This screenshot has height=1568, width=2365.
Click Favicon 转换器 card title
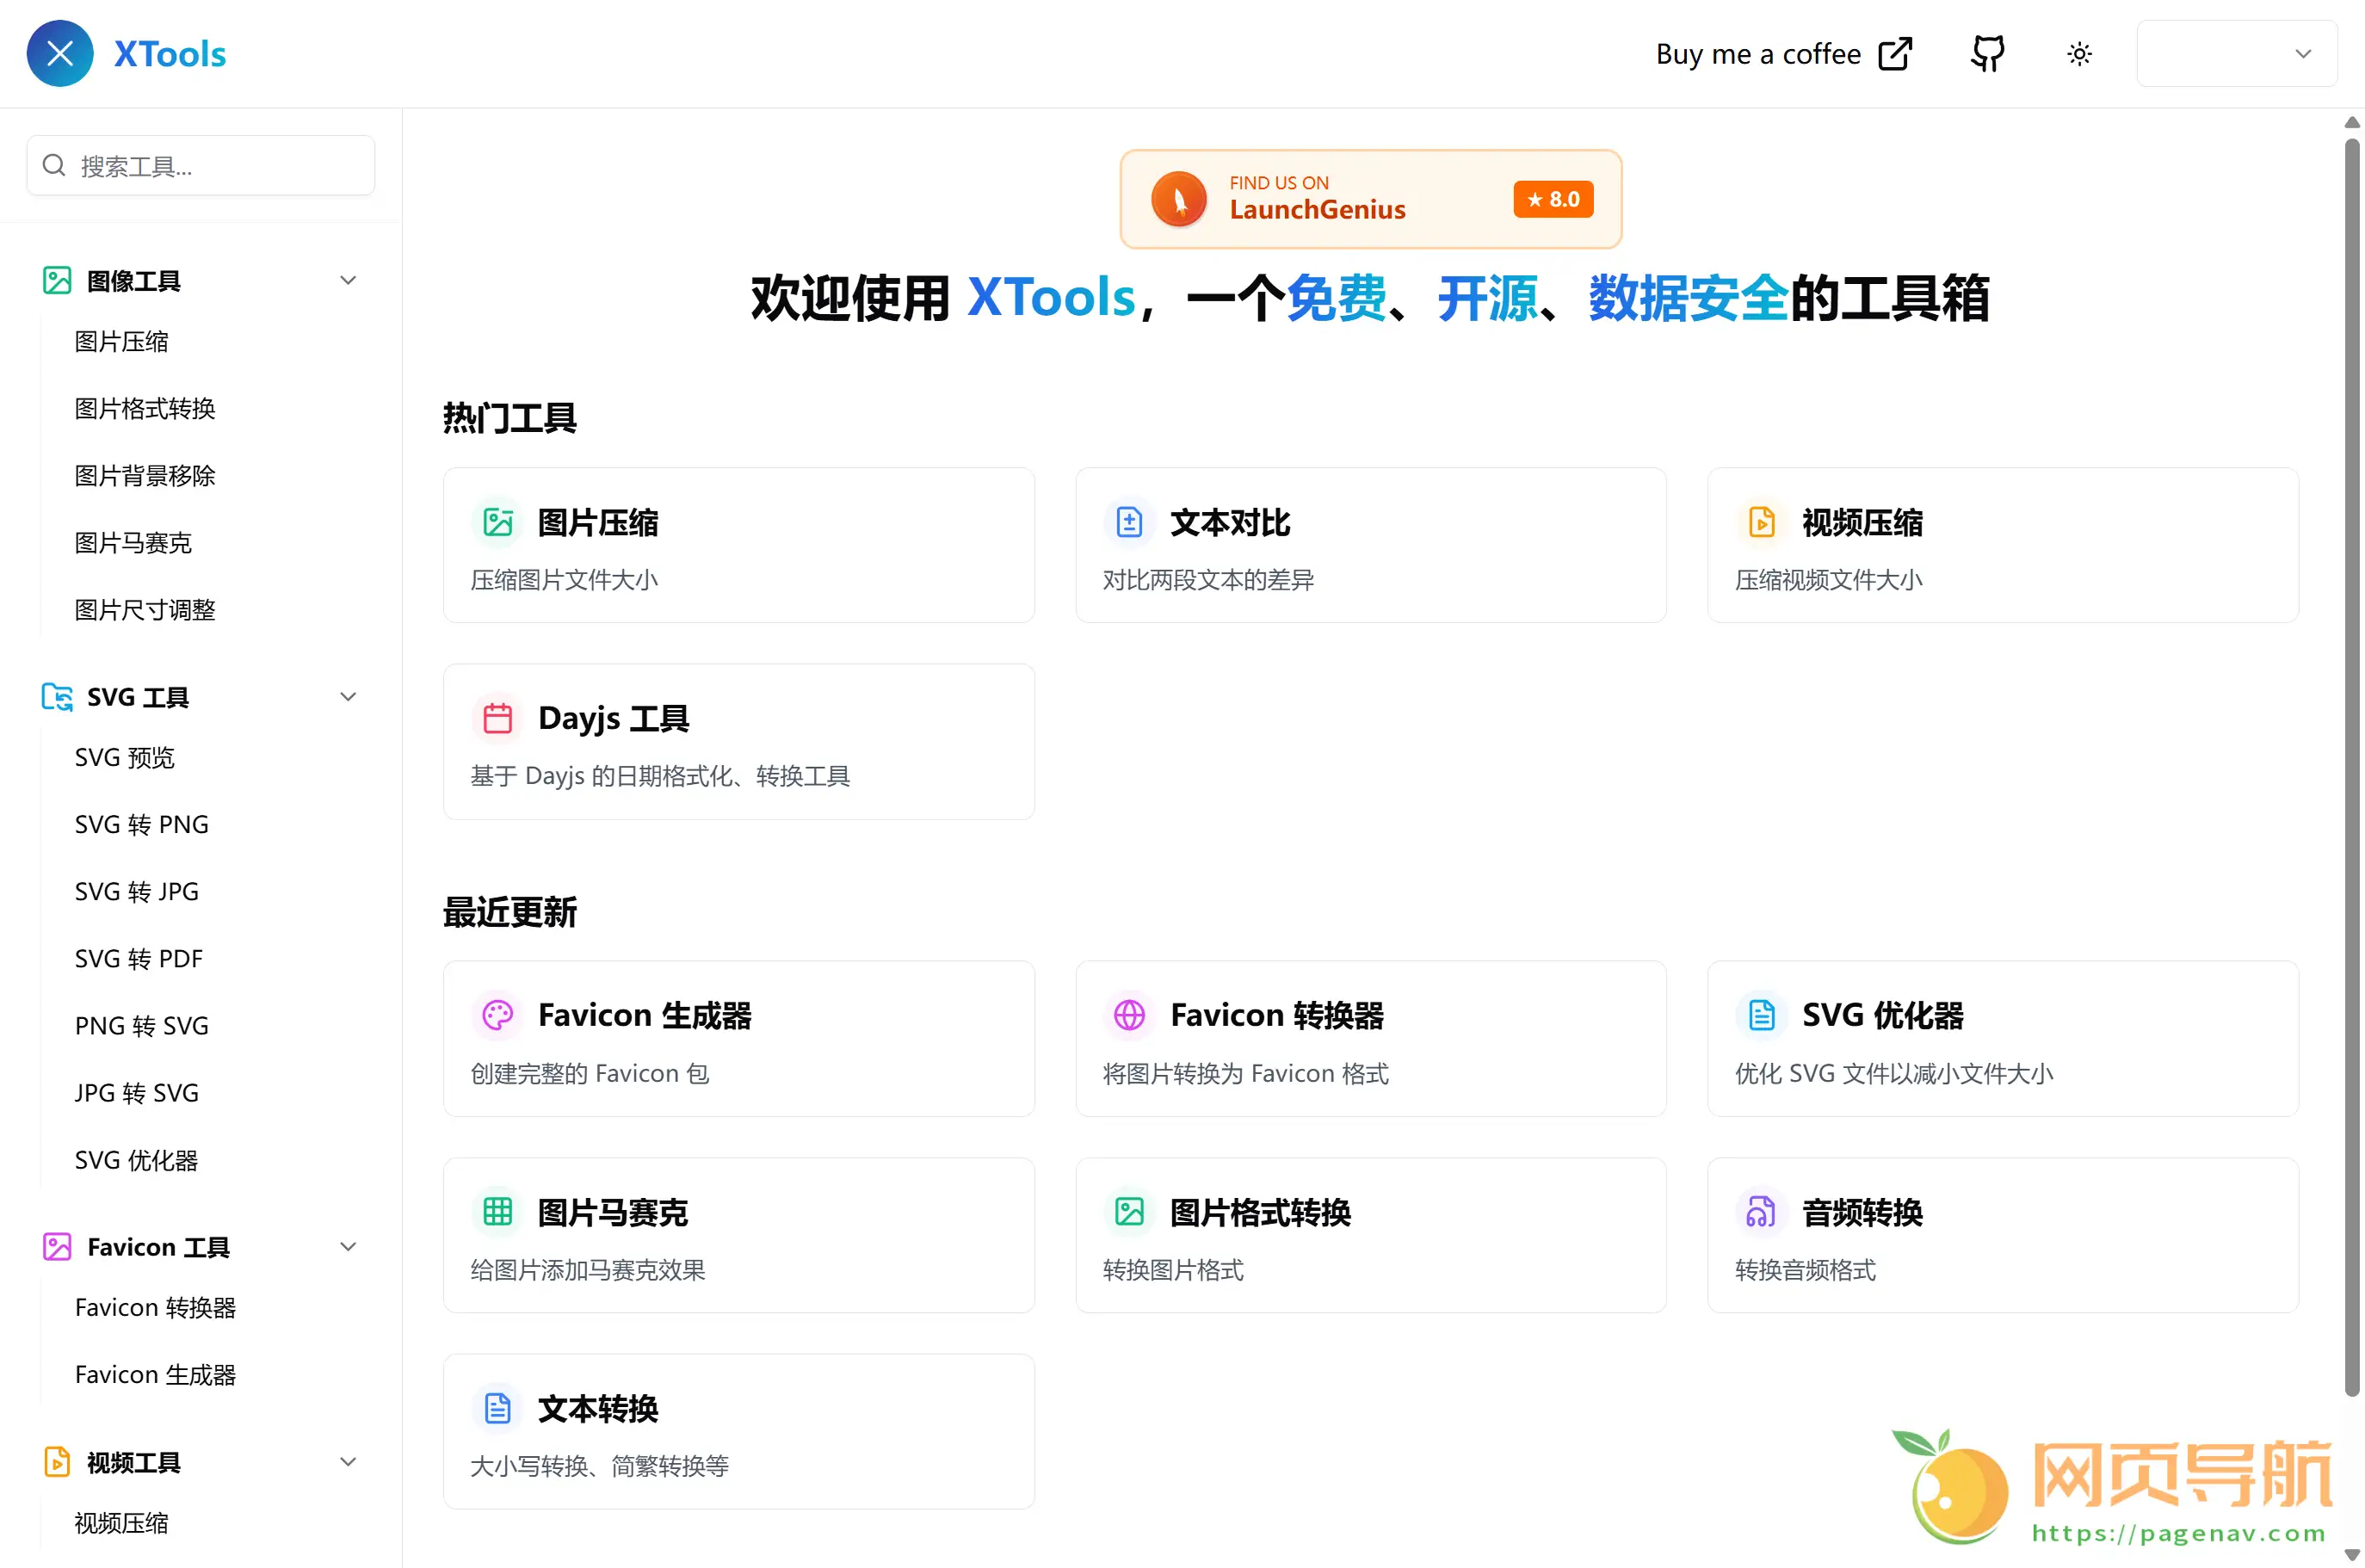coord(1277,1015)
